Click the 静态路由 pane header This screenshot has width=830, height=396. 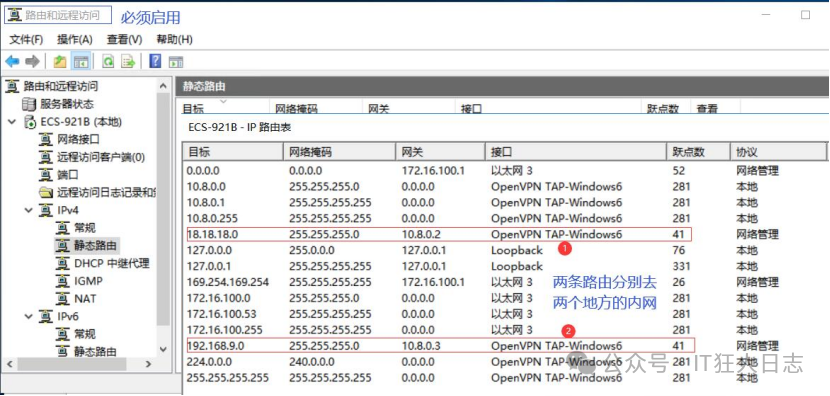tap(502, 86)
